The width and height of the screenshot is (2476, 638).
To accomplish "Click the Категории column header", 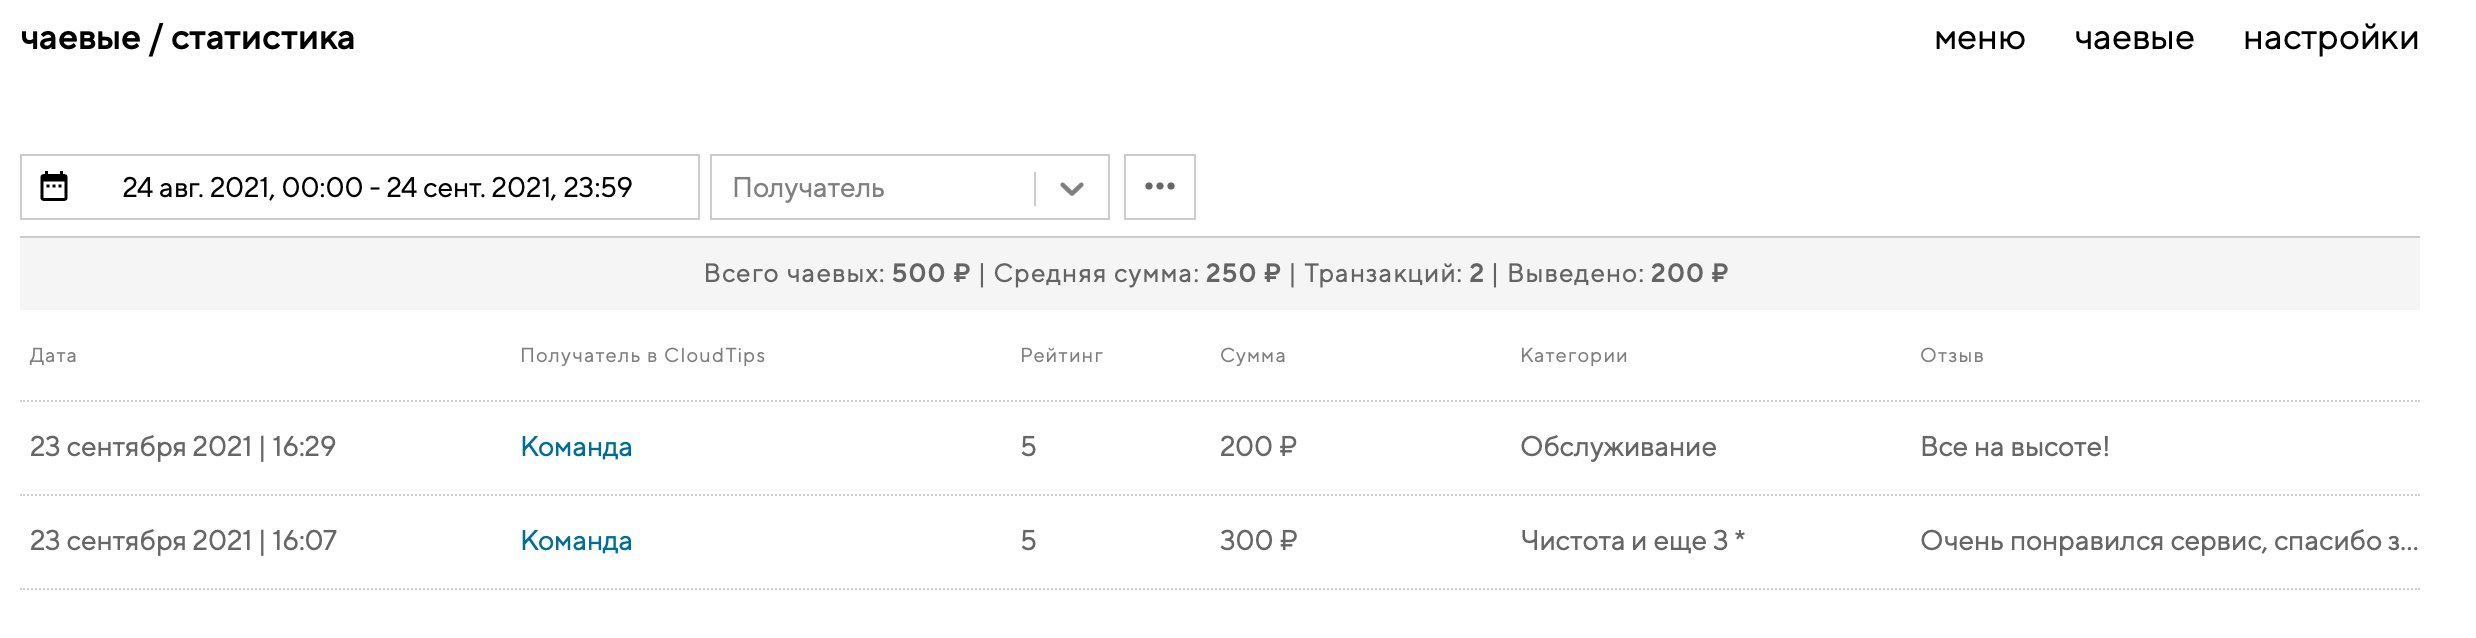I will 1573,356.
